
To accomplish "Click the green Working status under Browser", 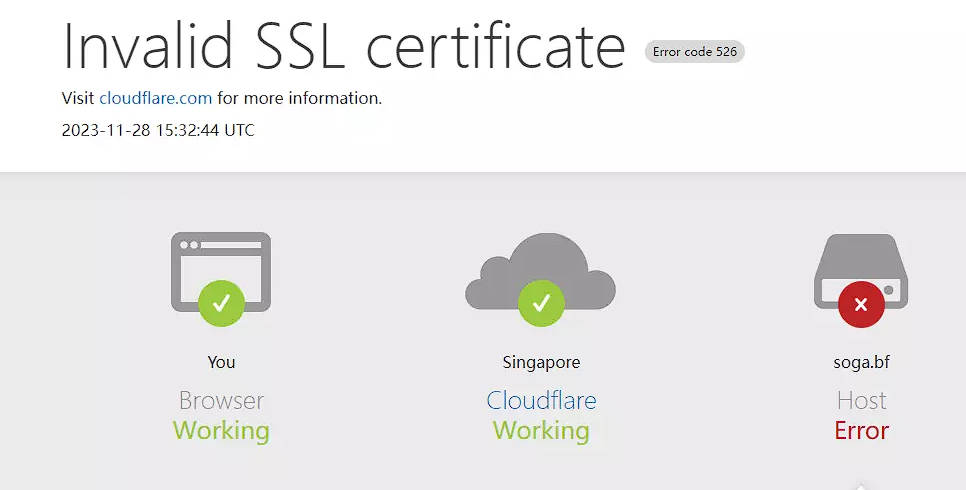I will click(221, 431).
